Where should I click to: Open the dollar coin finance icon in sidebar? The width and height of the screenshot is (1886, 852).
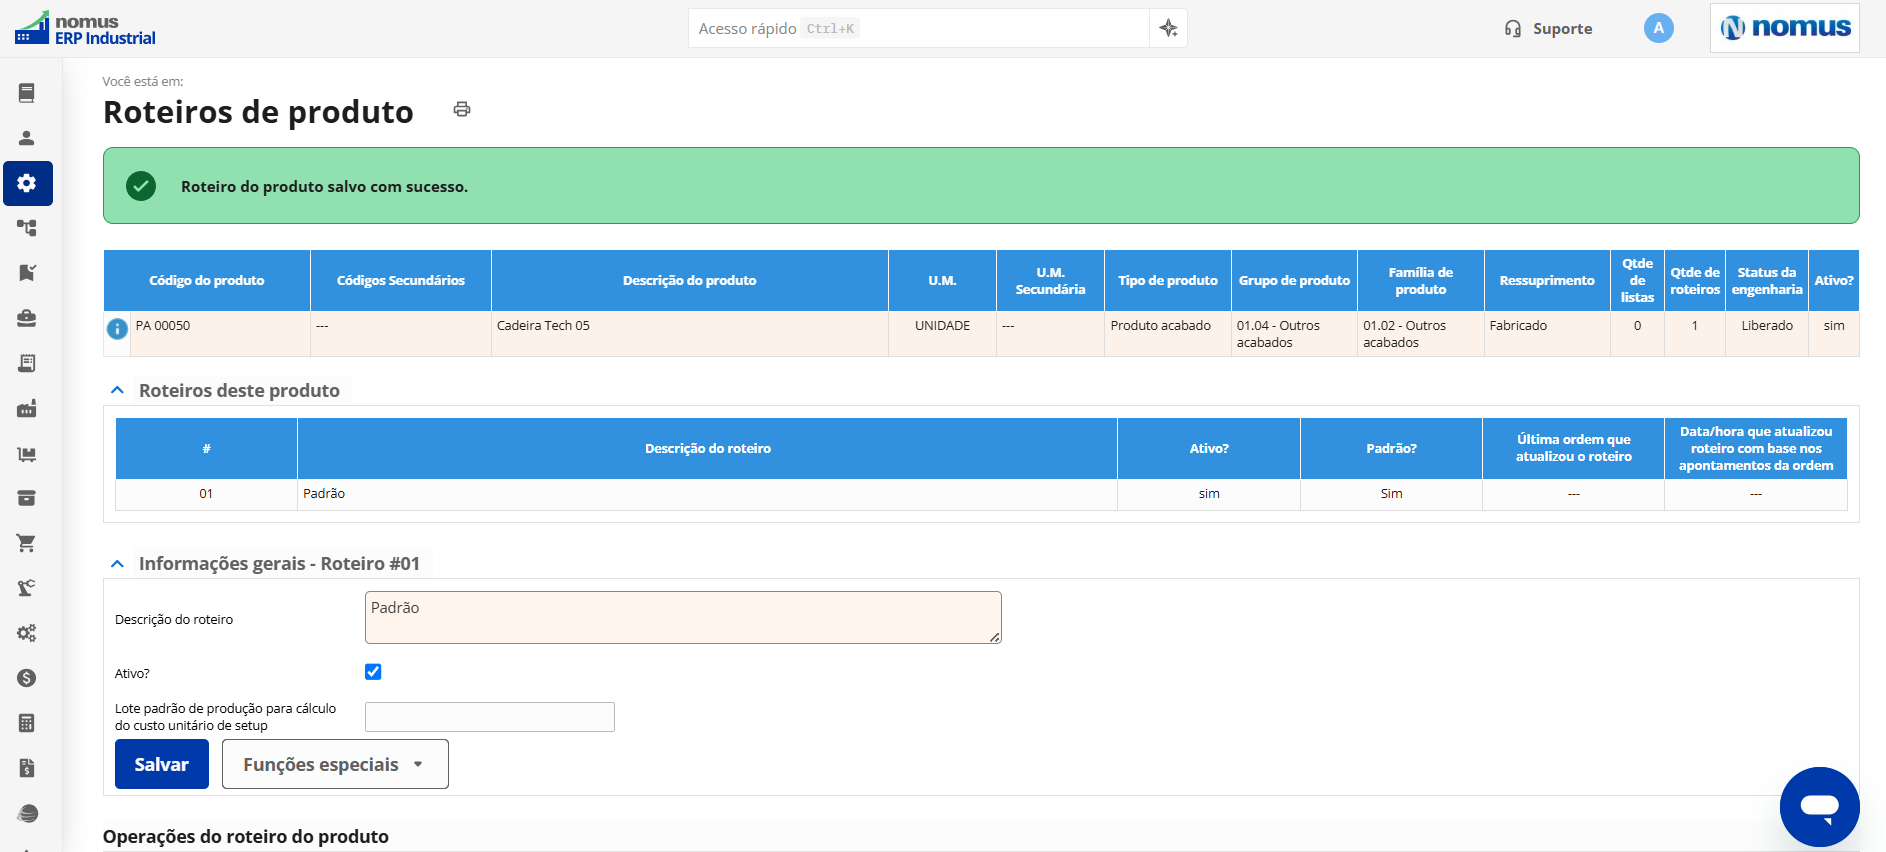[27, 678]
